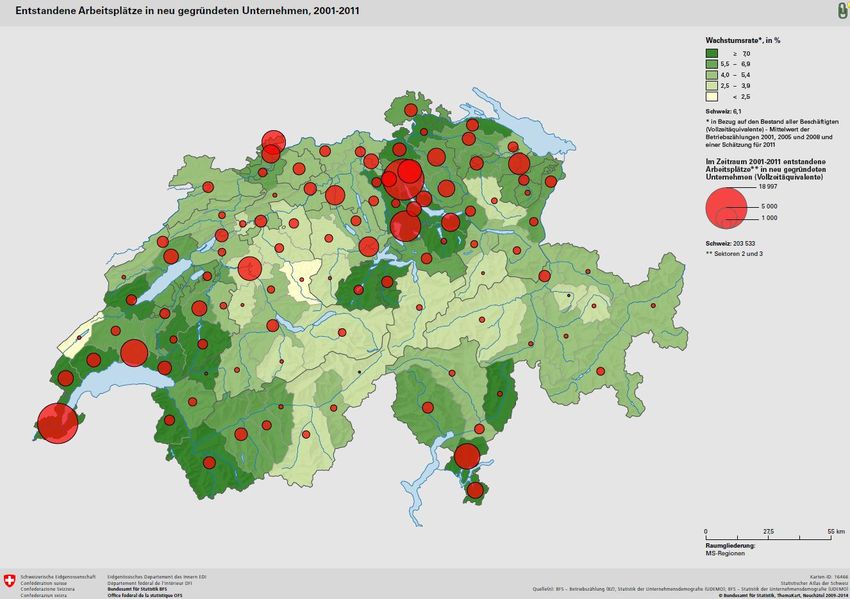Select the 4,0 – 5,4 legend swatch
850x599 pixels.
coord(712,75)
